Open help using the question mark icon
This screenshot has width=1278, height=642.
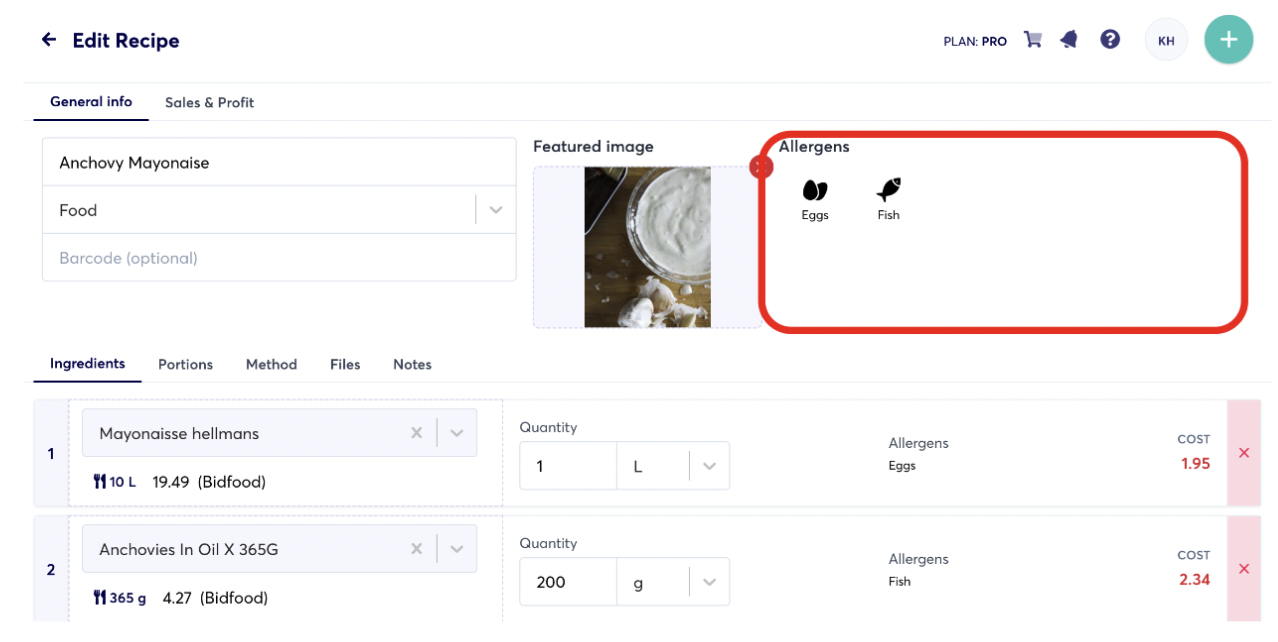coord(1110,39)
